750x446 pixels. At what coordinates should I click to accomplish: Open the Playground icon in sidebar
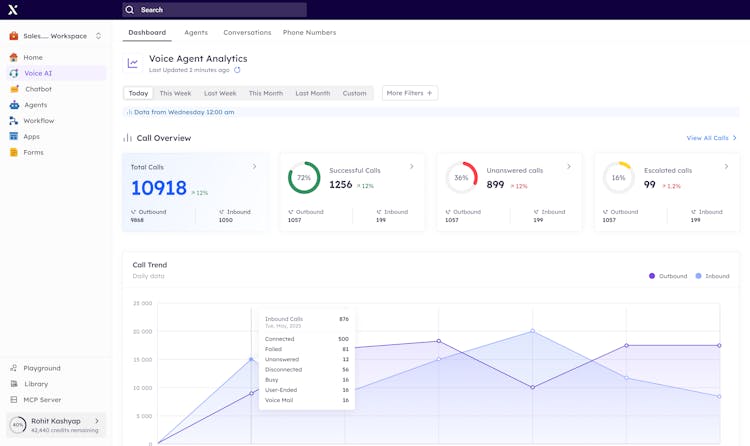click(x=14, y=368)
